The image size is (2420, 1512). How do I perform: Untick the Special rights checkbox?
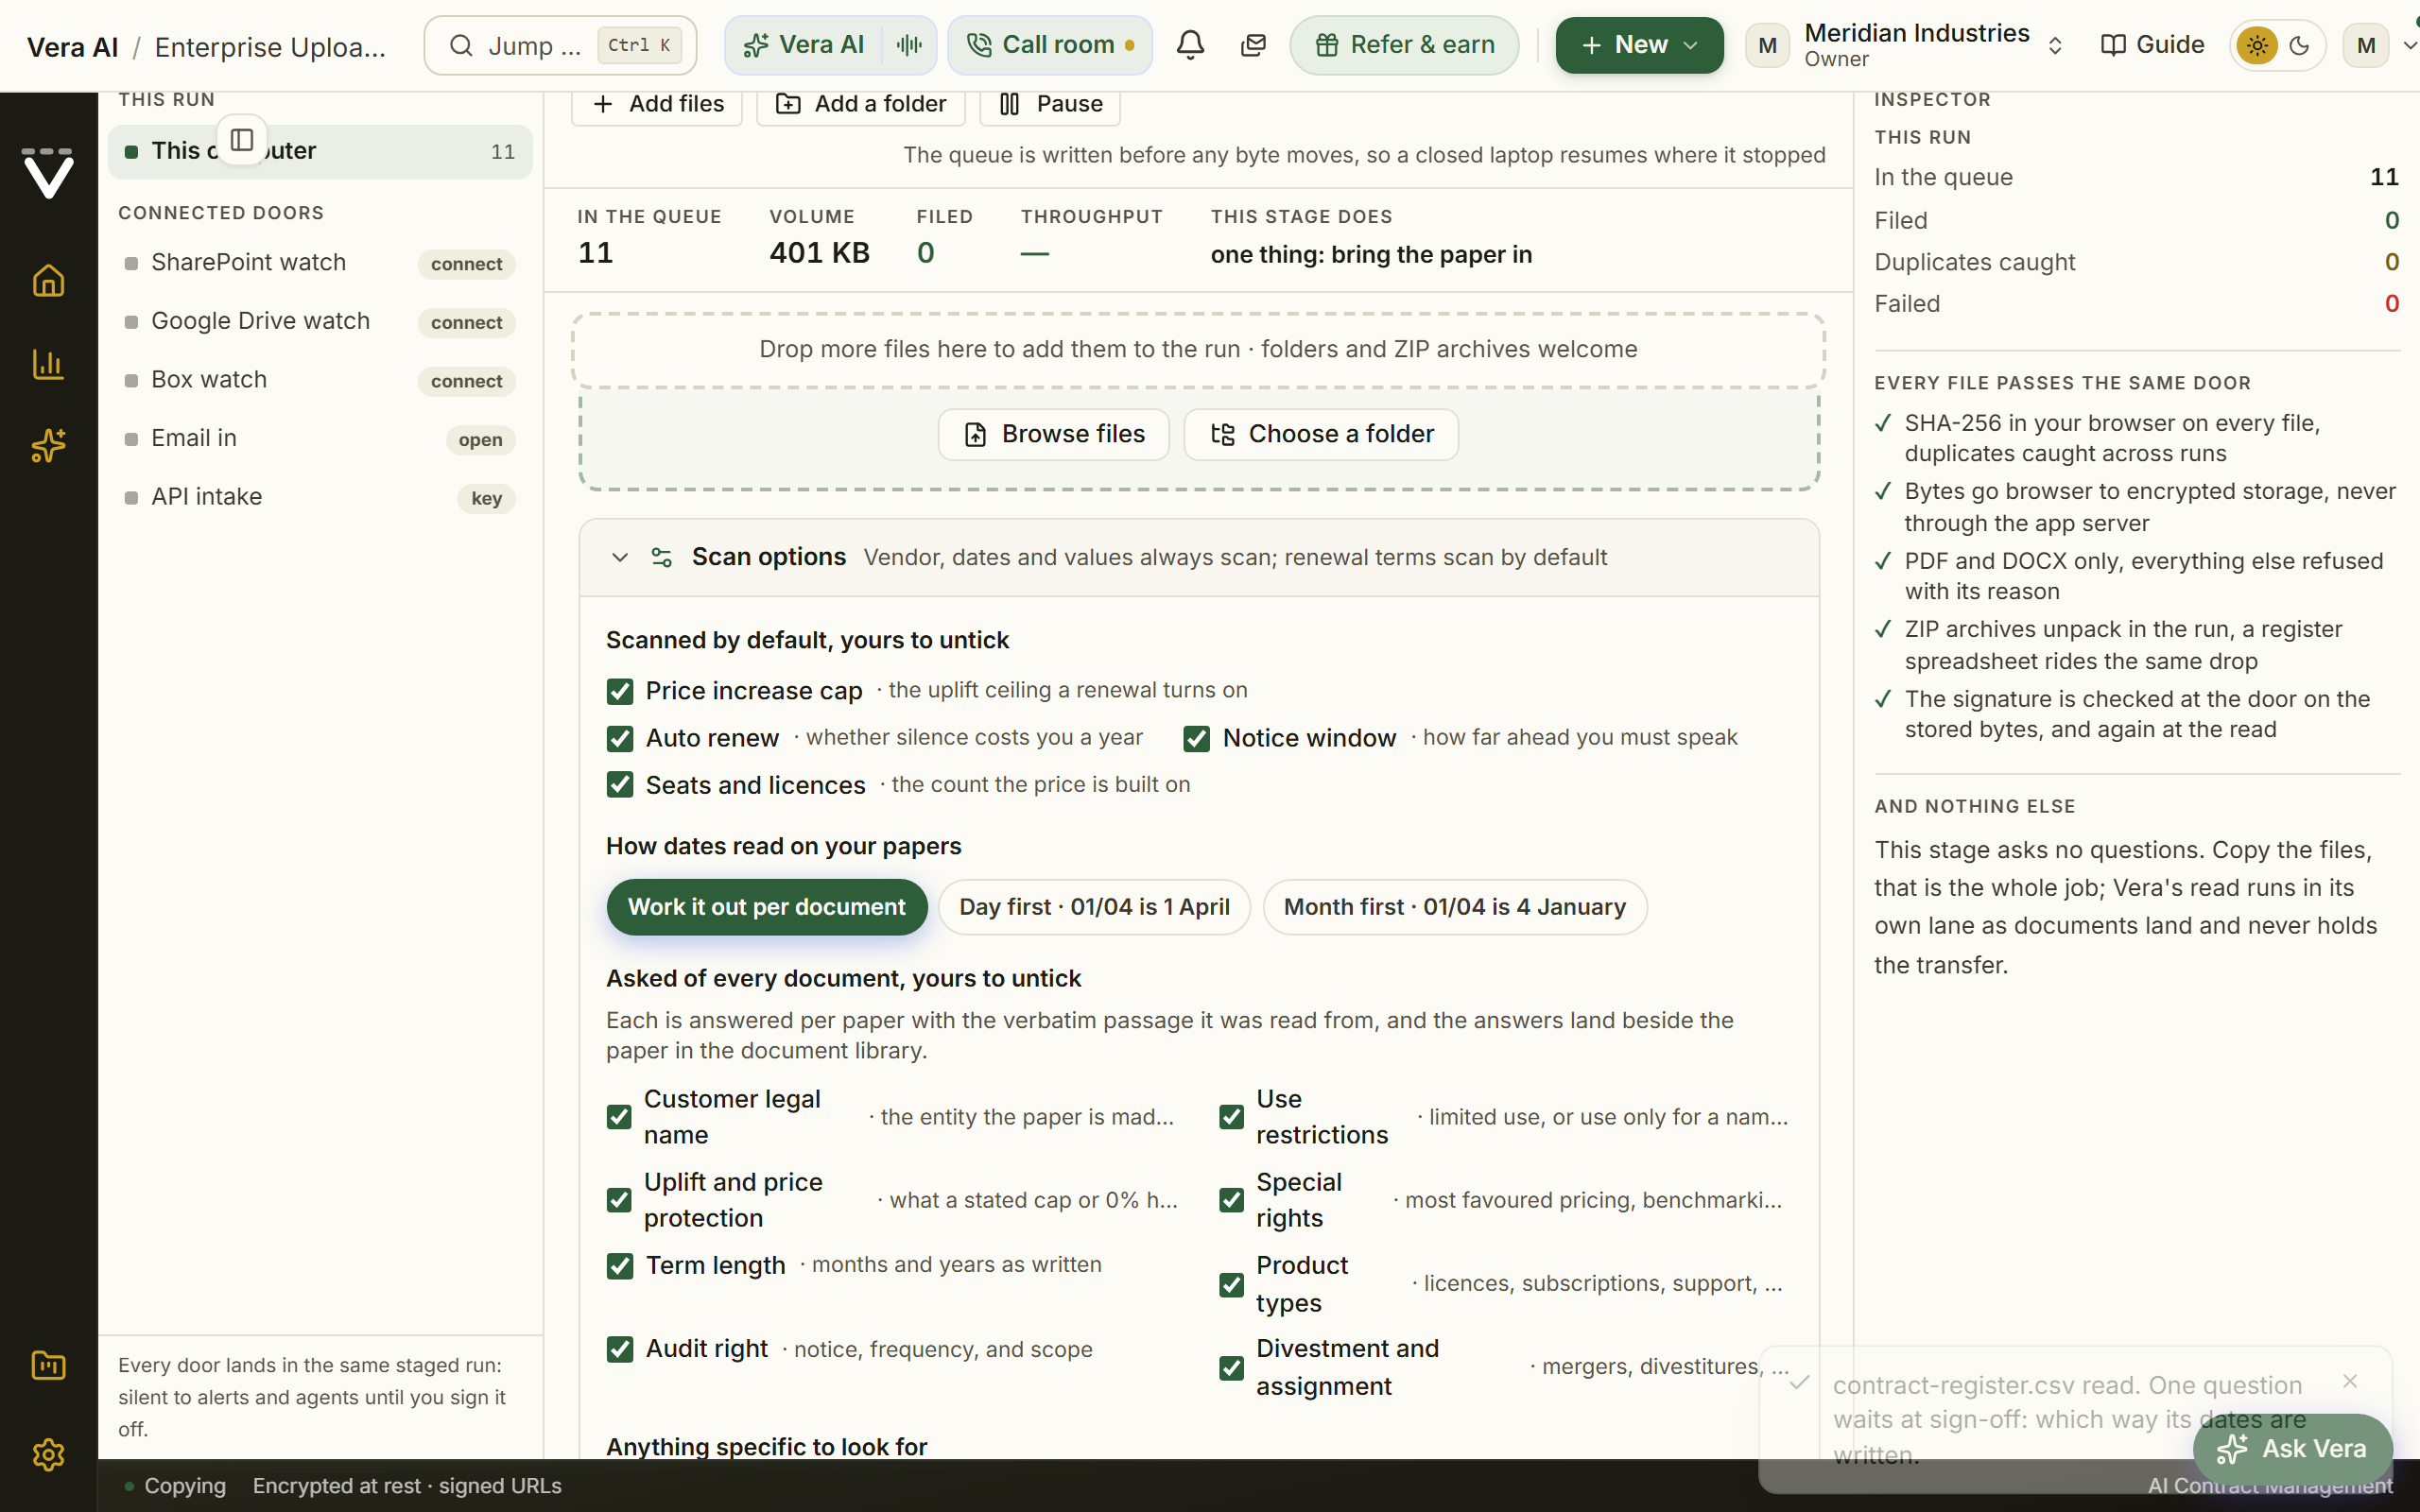tap(1232, 1200)
